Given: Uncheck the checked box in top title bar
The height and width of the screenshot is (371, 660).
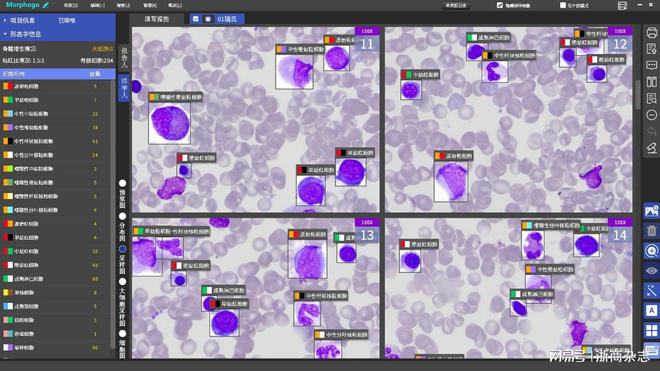Looking at the screenshot, I should click(x=500, y=5).
